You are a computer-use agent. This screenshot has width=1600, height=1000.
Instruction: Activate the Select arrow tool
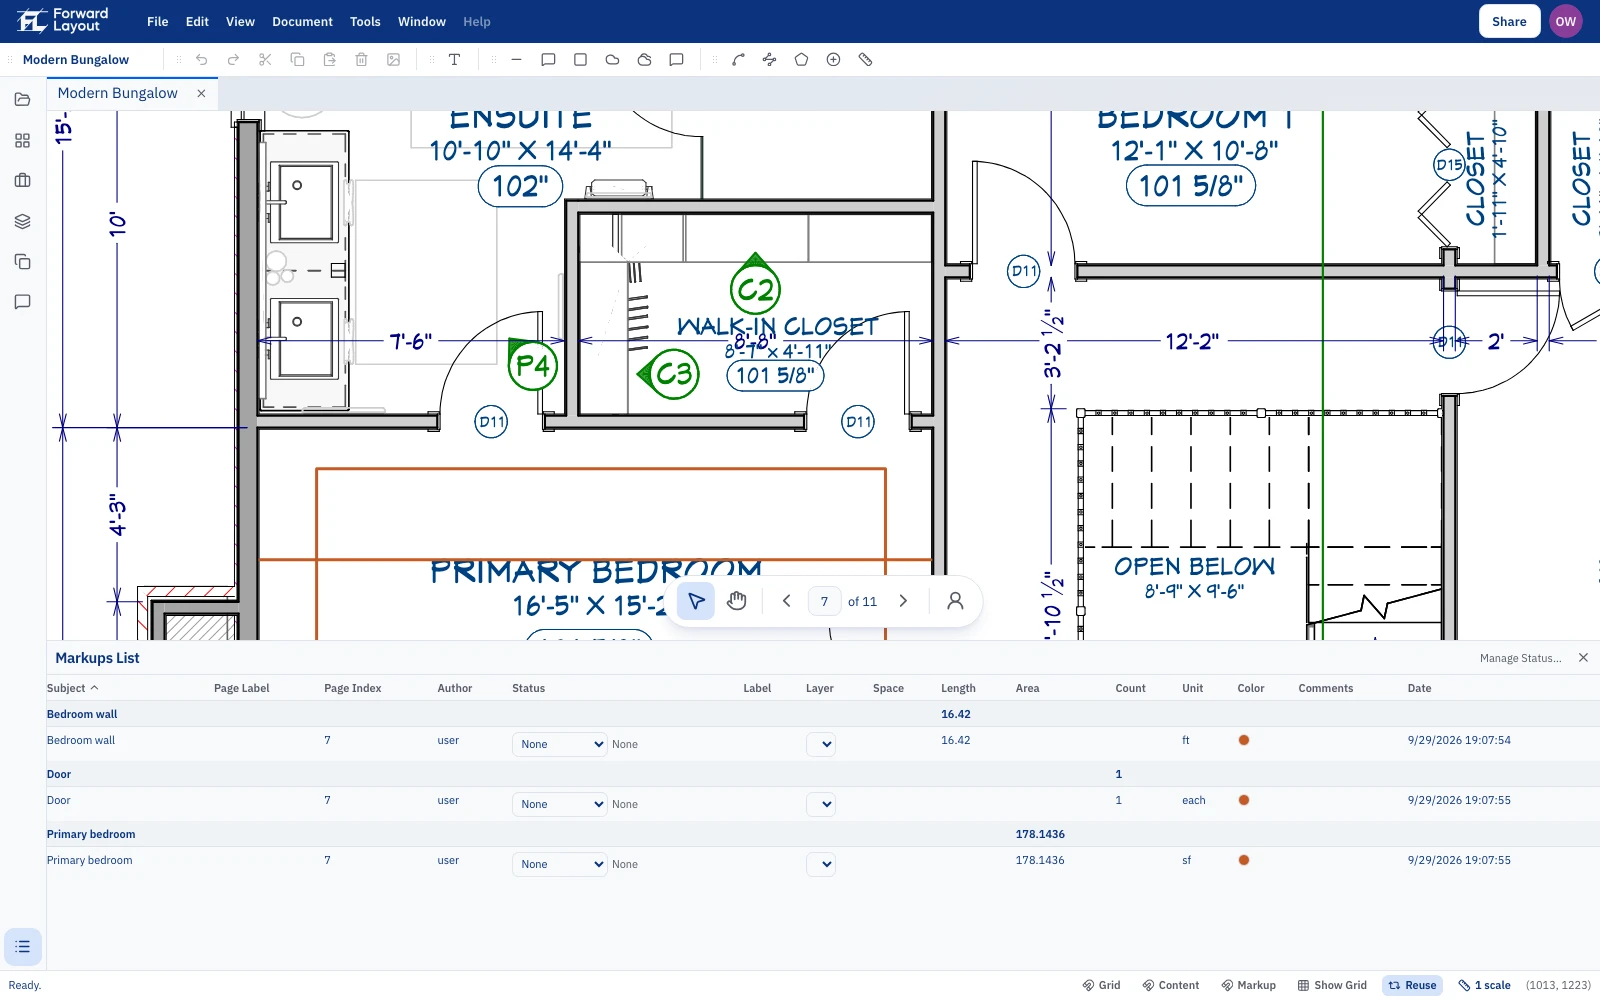coord(696,601)
